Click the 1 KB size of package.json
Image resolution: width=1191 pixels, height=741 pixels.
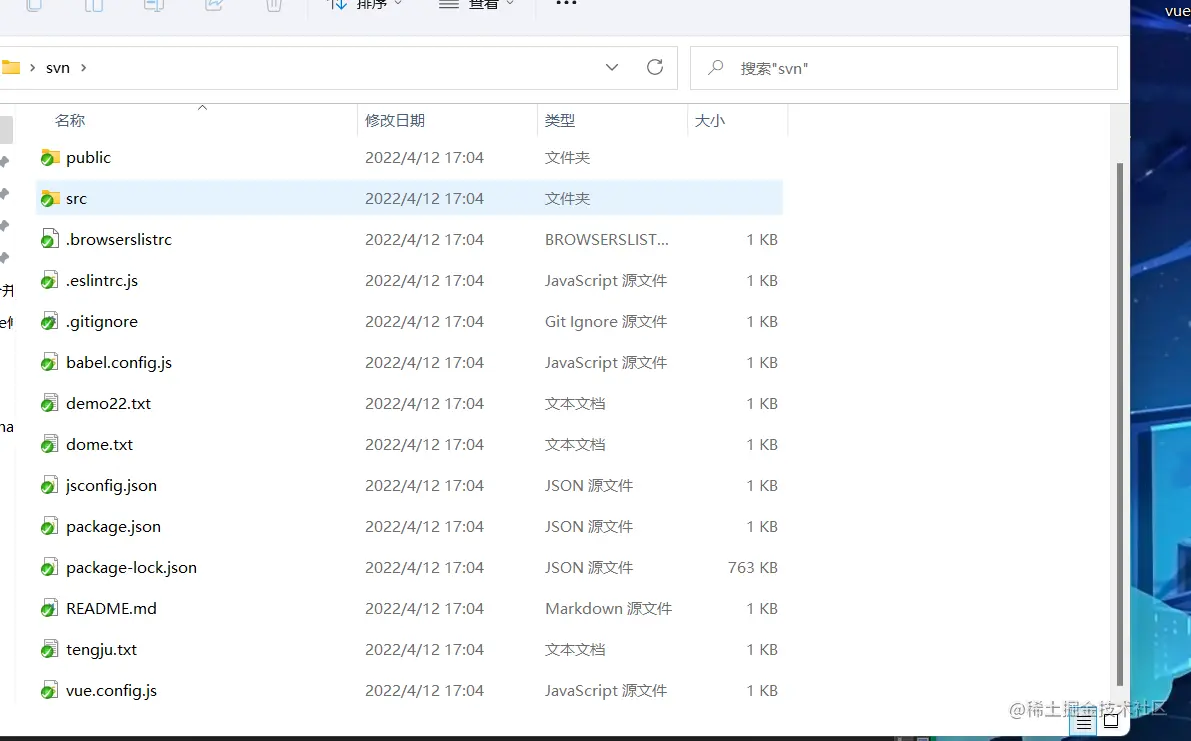pyautogui.click(x=762, y=526)
